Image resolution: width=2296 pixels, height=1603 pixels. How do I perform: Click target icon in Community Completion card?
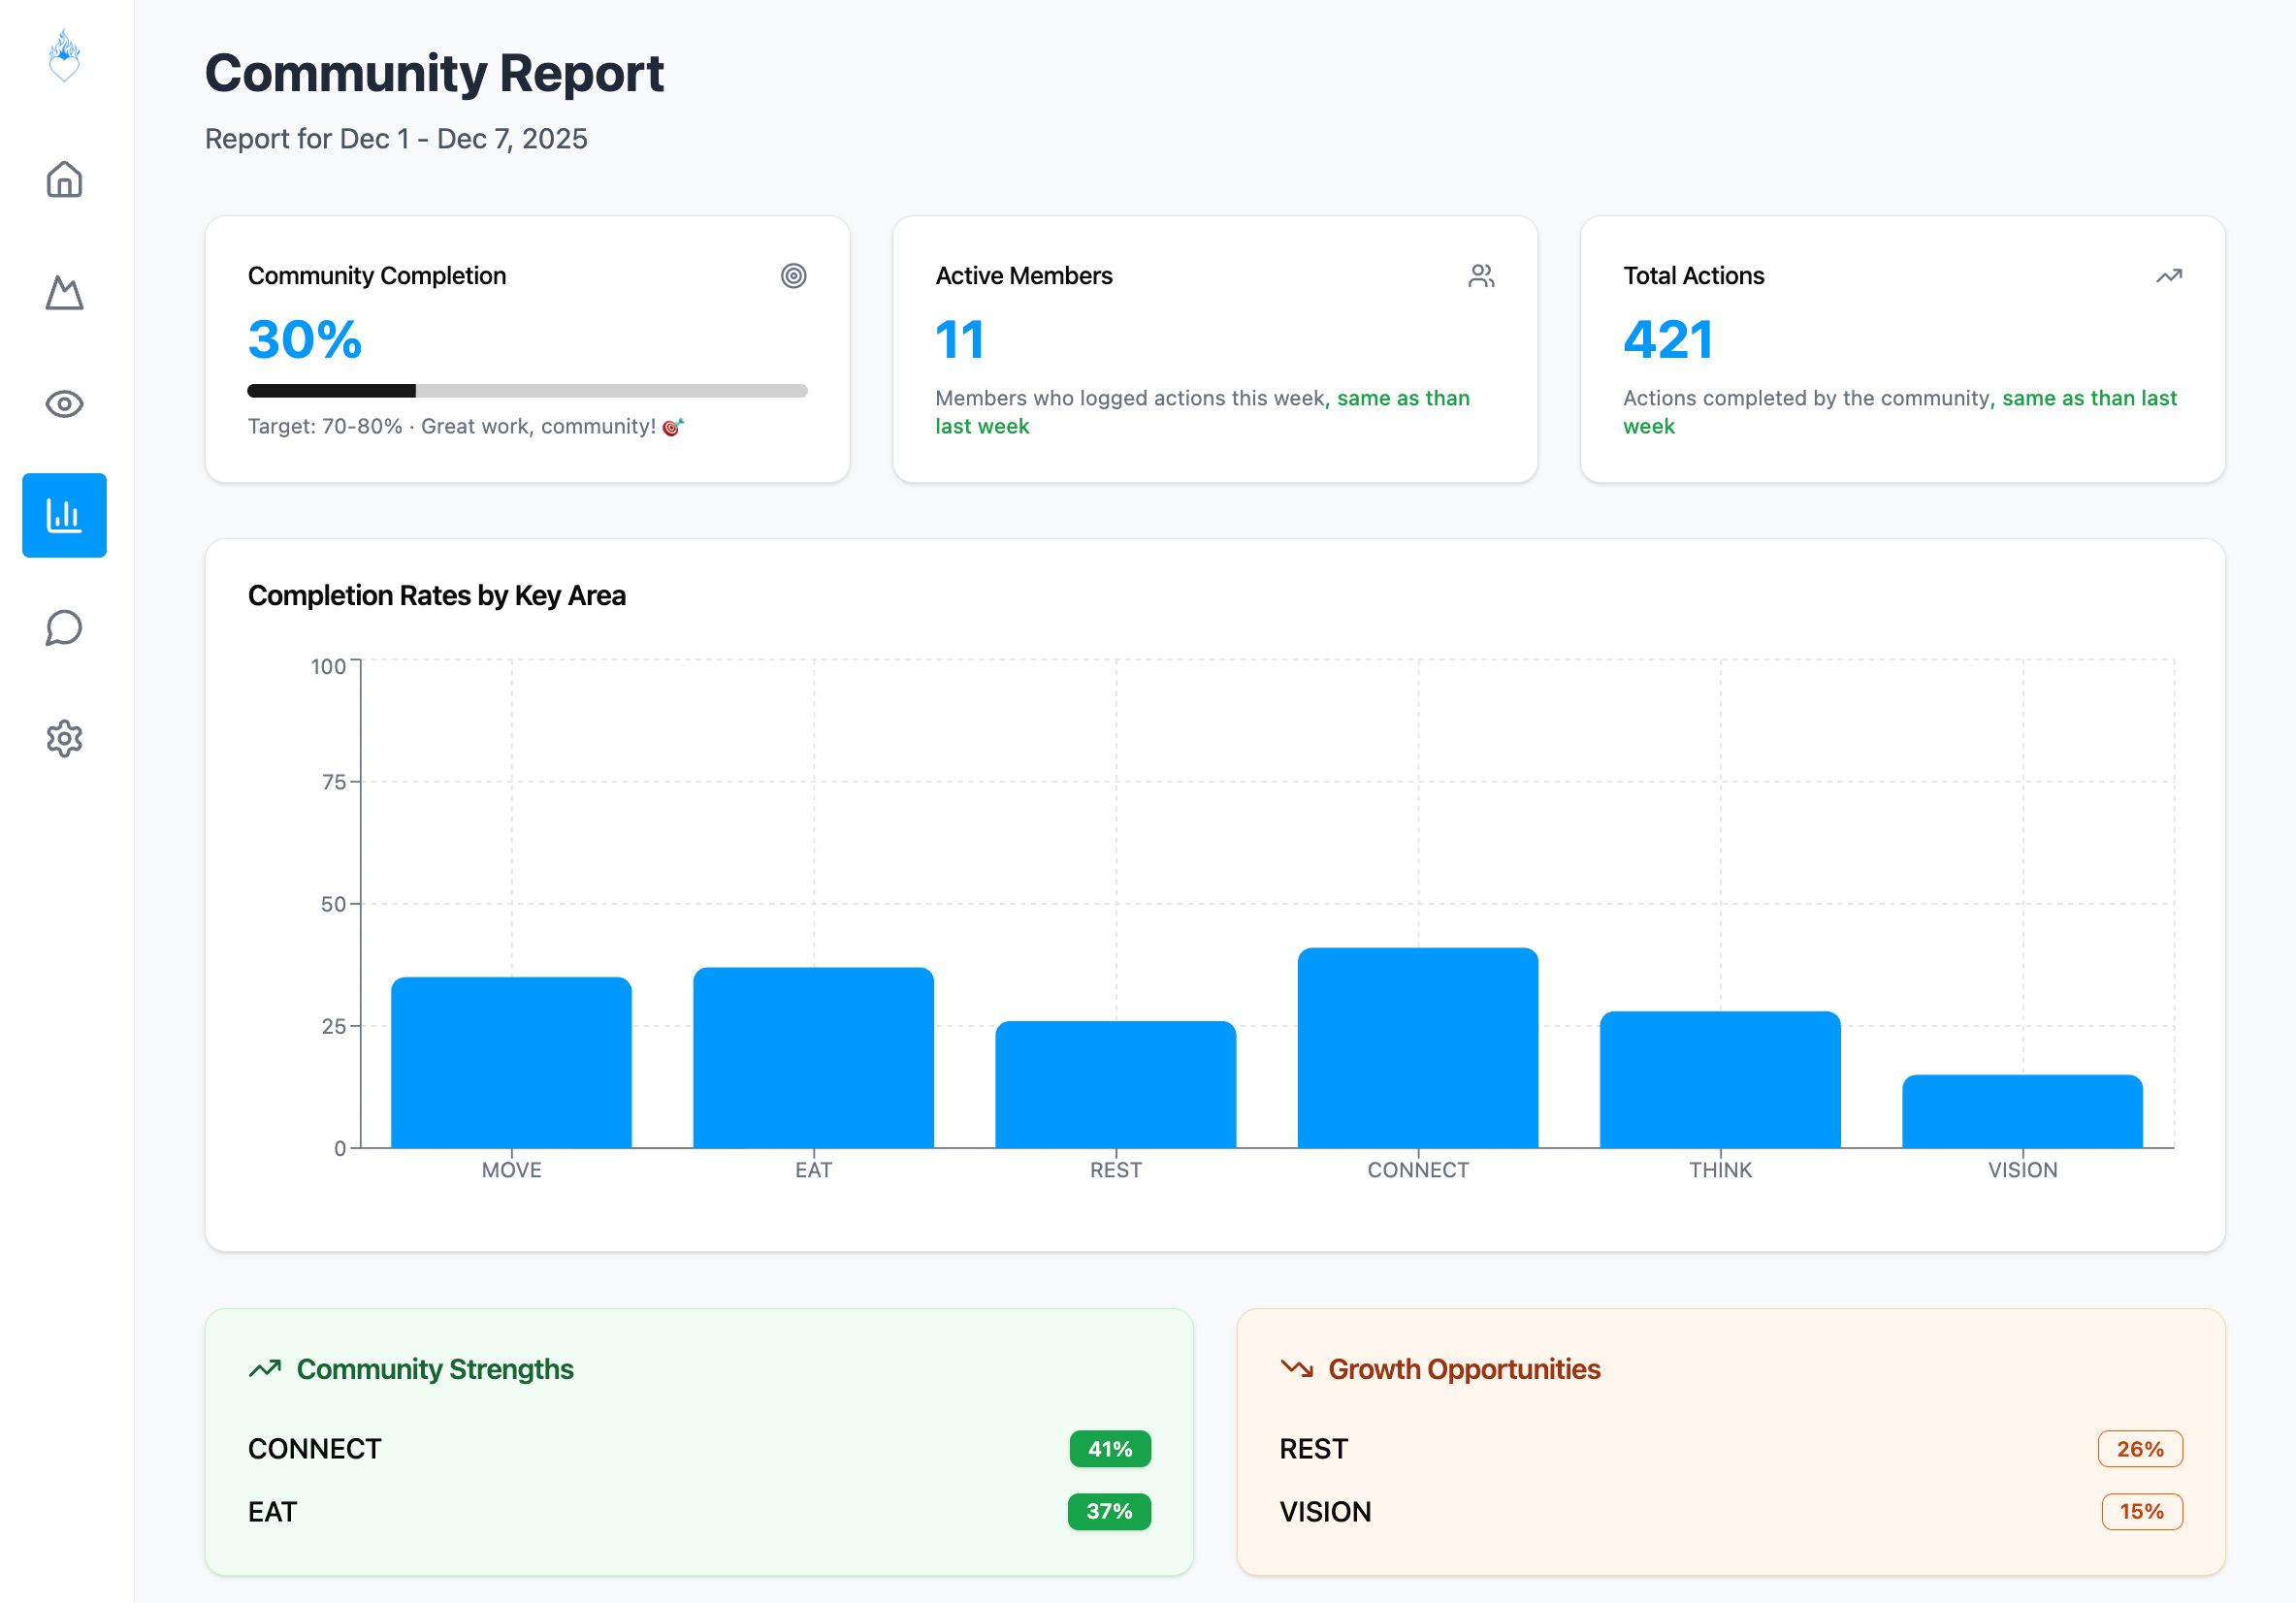click(x=793, y=276)
